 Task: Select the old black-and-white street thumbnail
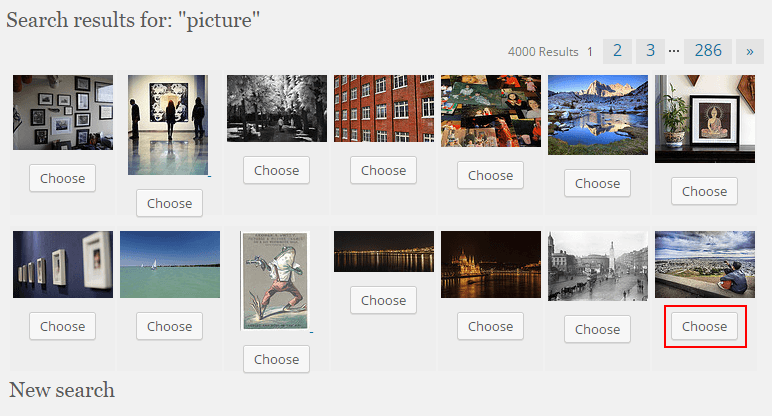[598, 266]
